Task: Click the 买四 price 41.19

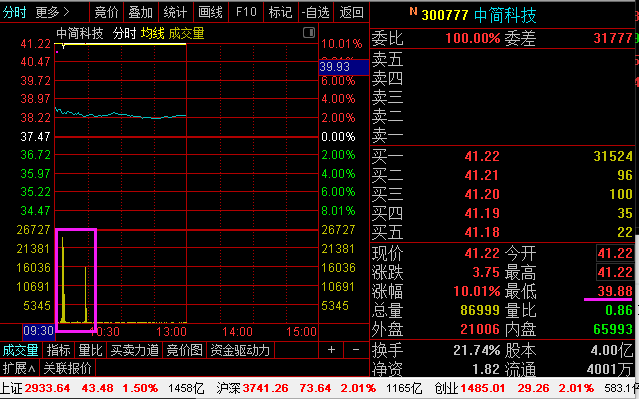Action: [x=482, y=213]
